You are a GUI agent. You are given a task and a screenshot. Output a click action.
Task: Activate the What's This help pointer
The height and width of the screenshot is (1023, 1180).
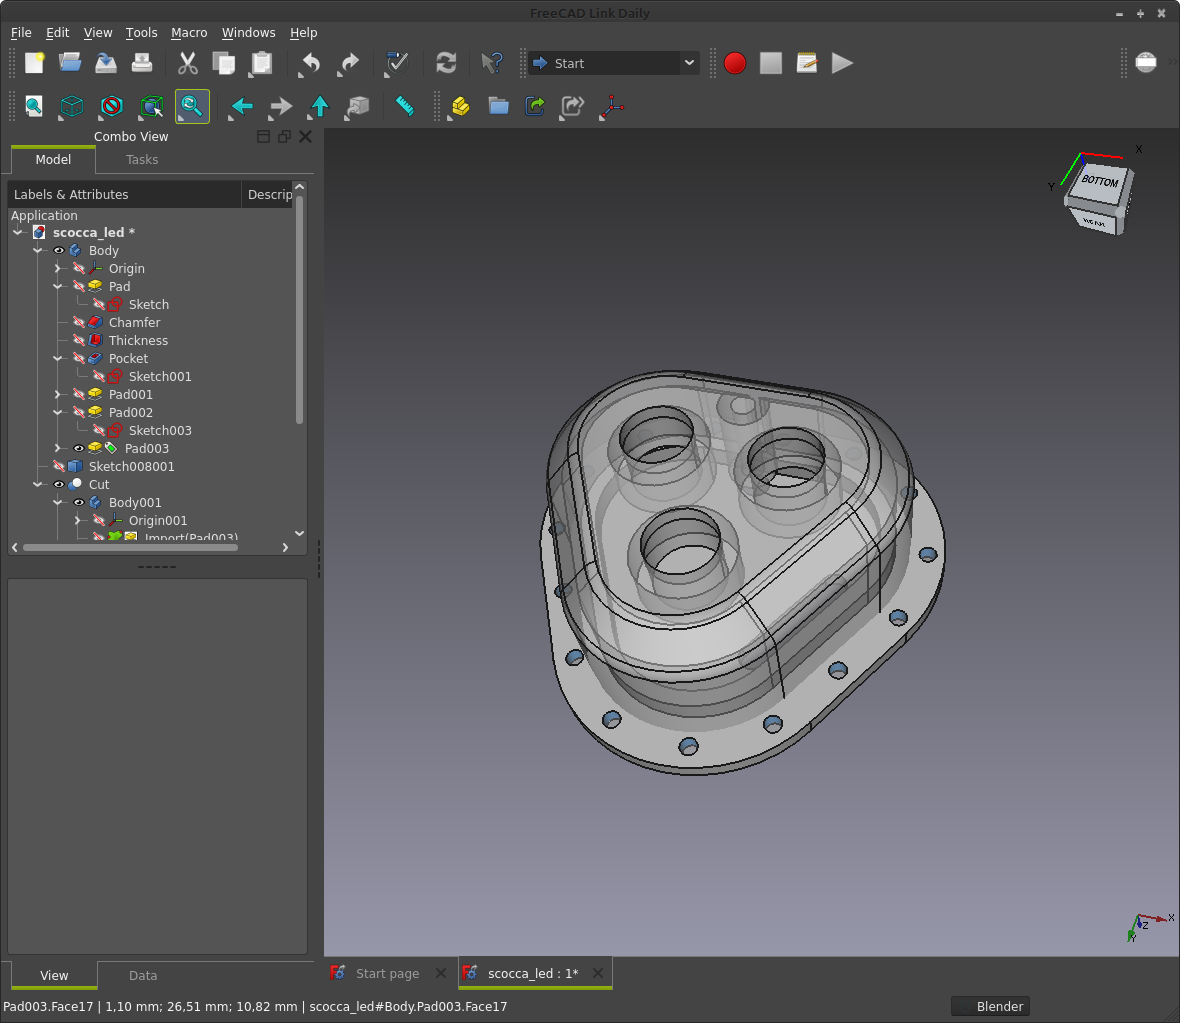pyautogui.click(x=491, y=63)
